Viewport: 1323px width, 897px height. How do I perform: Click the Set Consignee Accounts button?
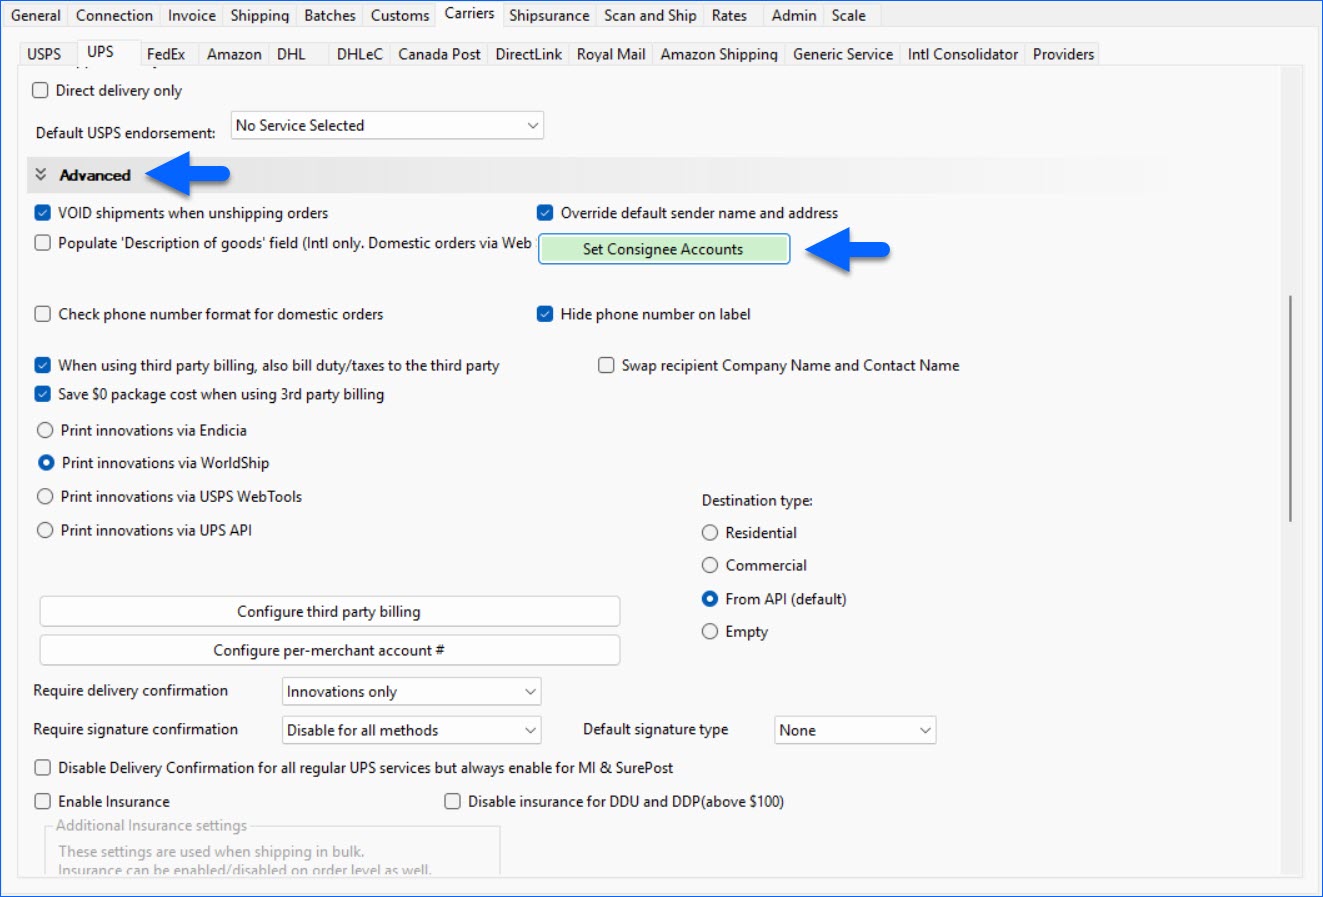(663, 249)
